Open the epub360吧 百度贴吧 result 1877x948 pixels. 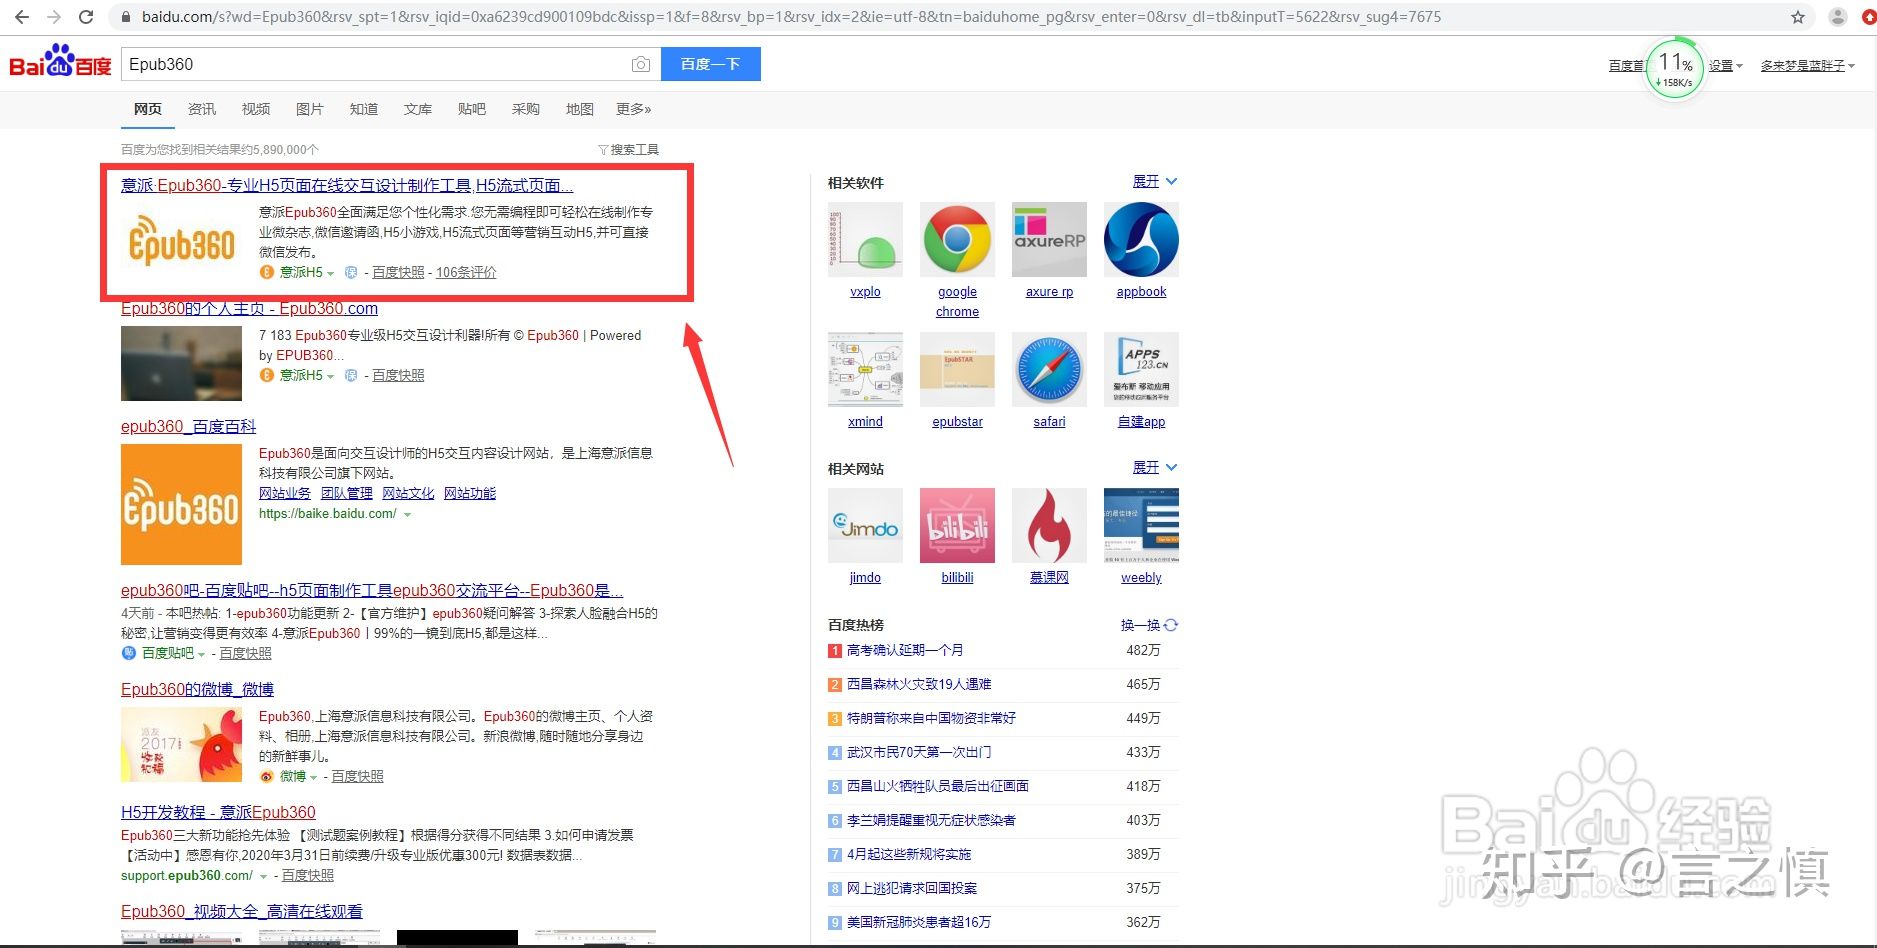click(372, 591)
